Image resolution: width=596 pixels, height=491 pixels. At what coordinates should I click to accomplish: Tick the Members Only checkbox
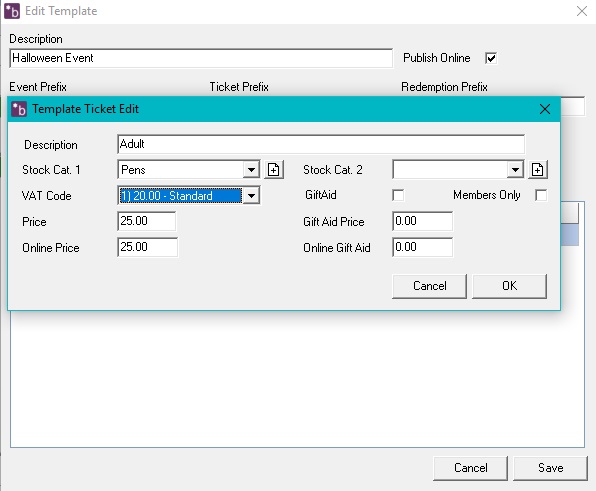point(541,195)
